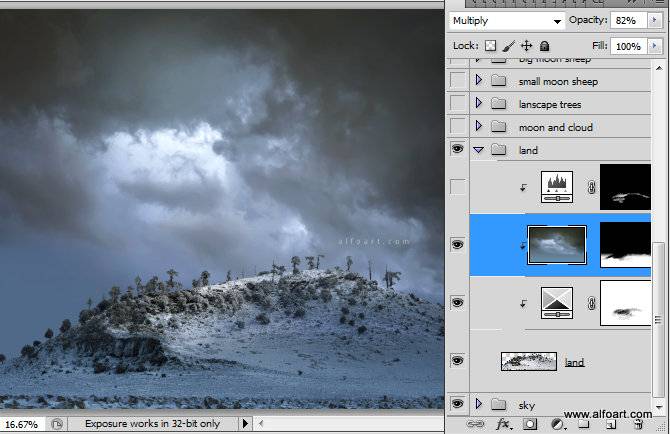Open the fx layer style menu
Viewport: 670px width, 434px height.
pyautogui.click(x=504, y=424)
